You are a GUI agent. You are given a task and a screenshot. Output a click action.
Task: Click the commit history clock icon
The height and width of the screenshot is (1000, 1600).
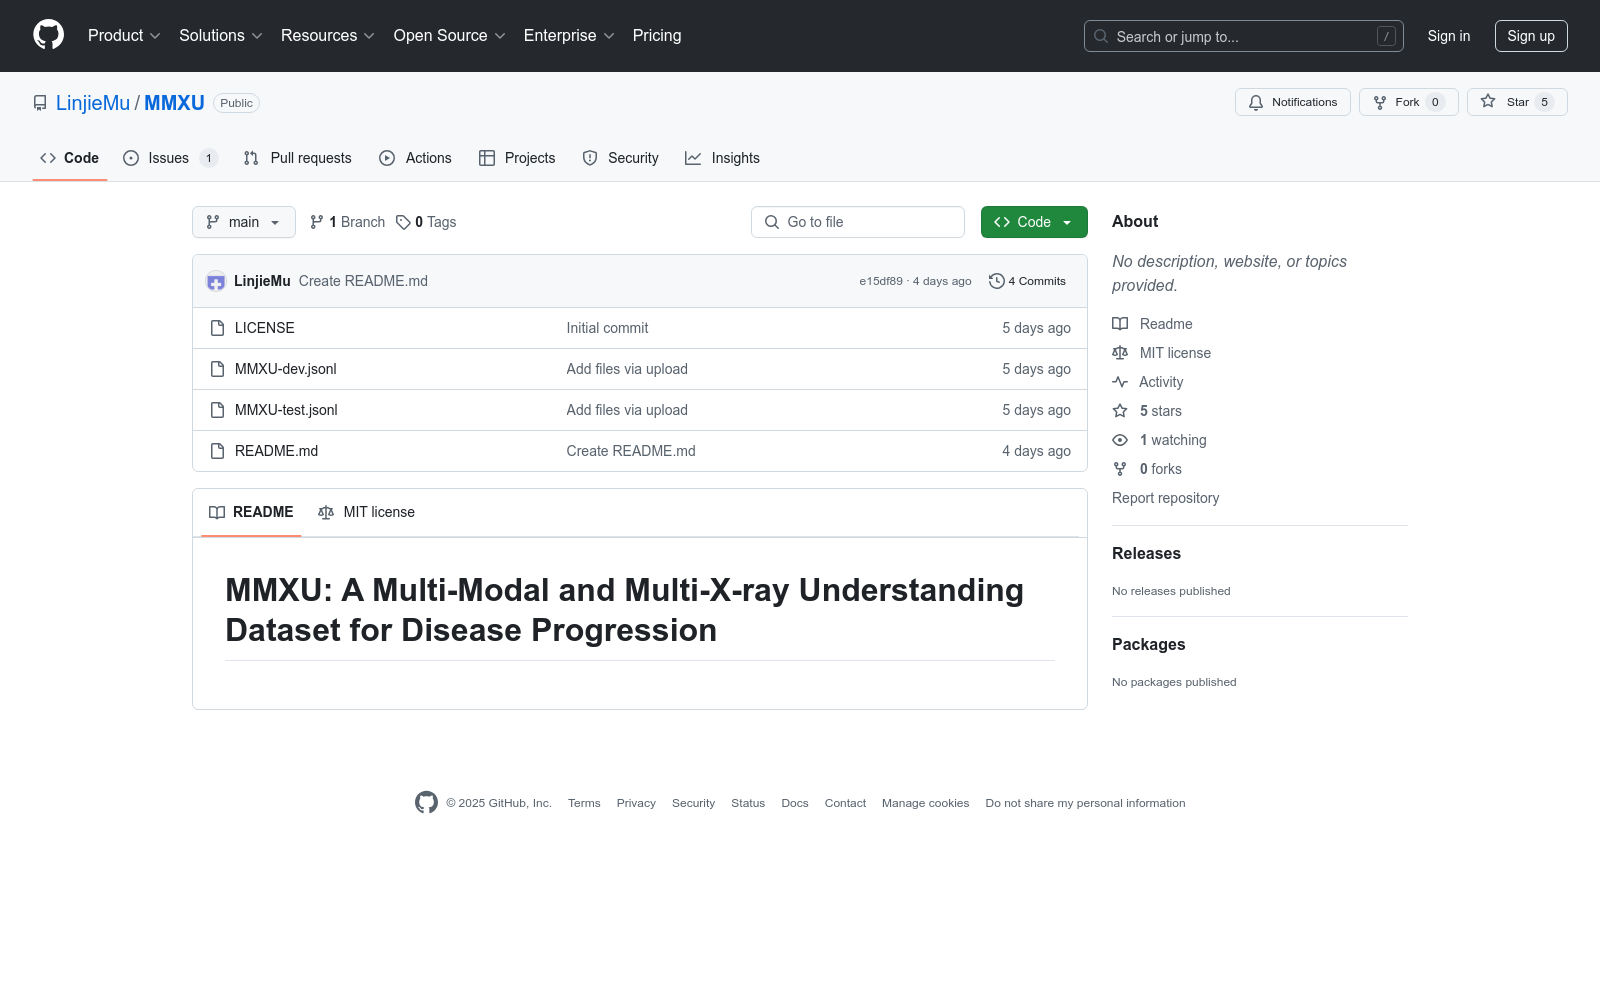pos(996,281)
